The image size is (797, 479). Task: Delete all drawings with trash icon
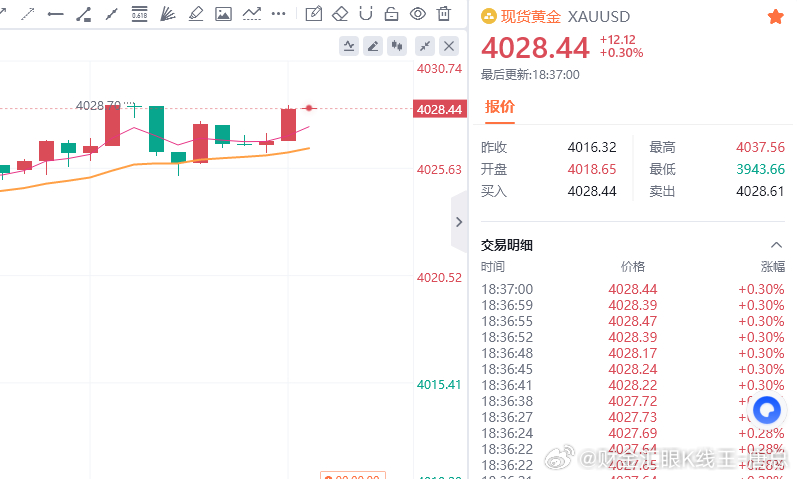(444, 14)
